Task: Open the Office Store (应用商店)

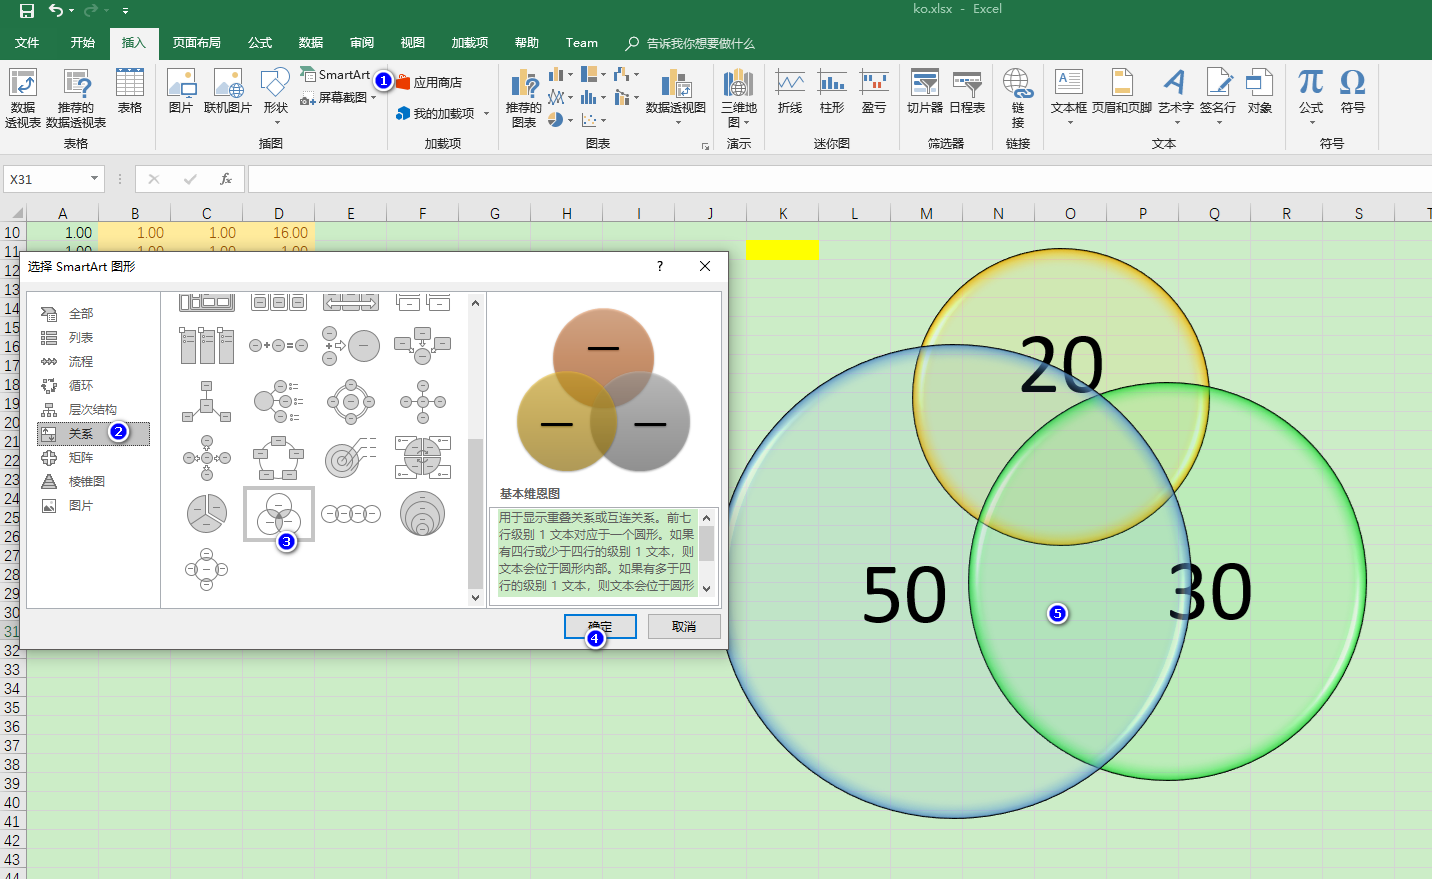Action: [x=429, y=83]
